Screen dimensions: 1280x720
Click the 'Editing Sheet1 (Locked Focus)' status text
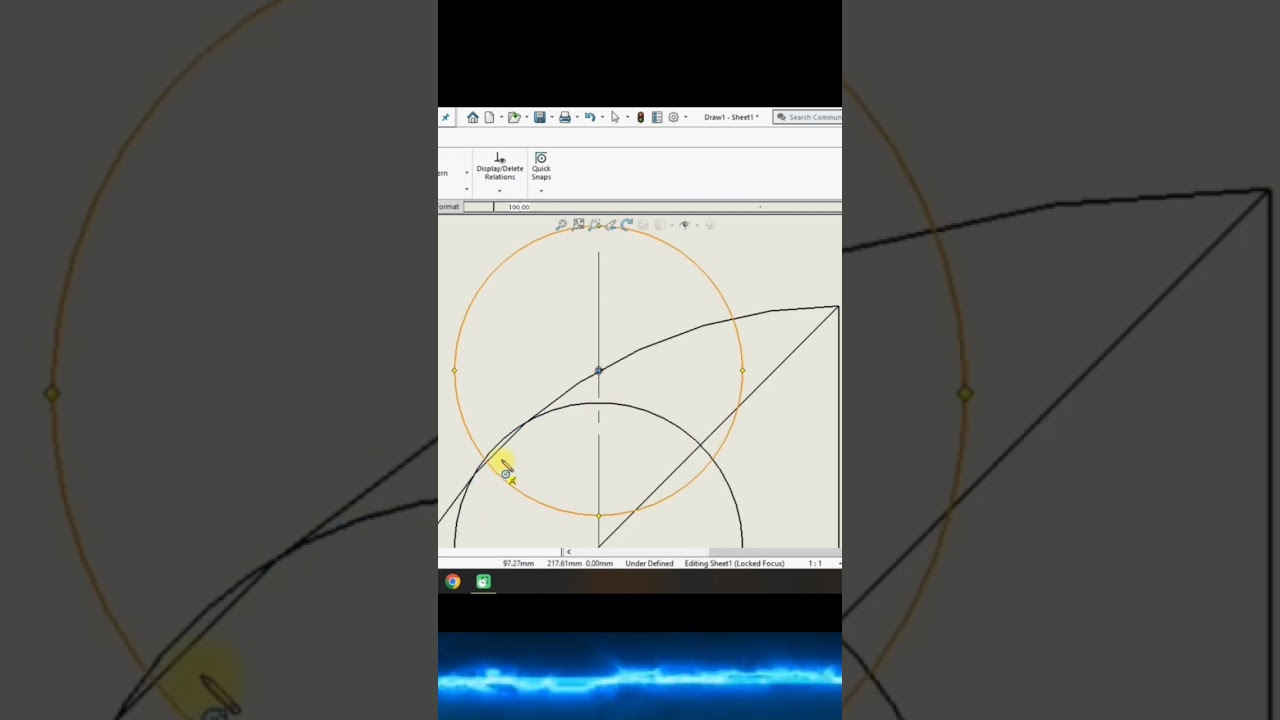734,563
